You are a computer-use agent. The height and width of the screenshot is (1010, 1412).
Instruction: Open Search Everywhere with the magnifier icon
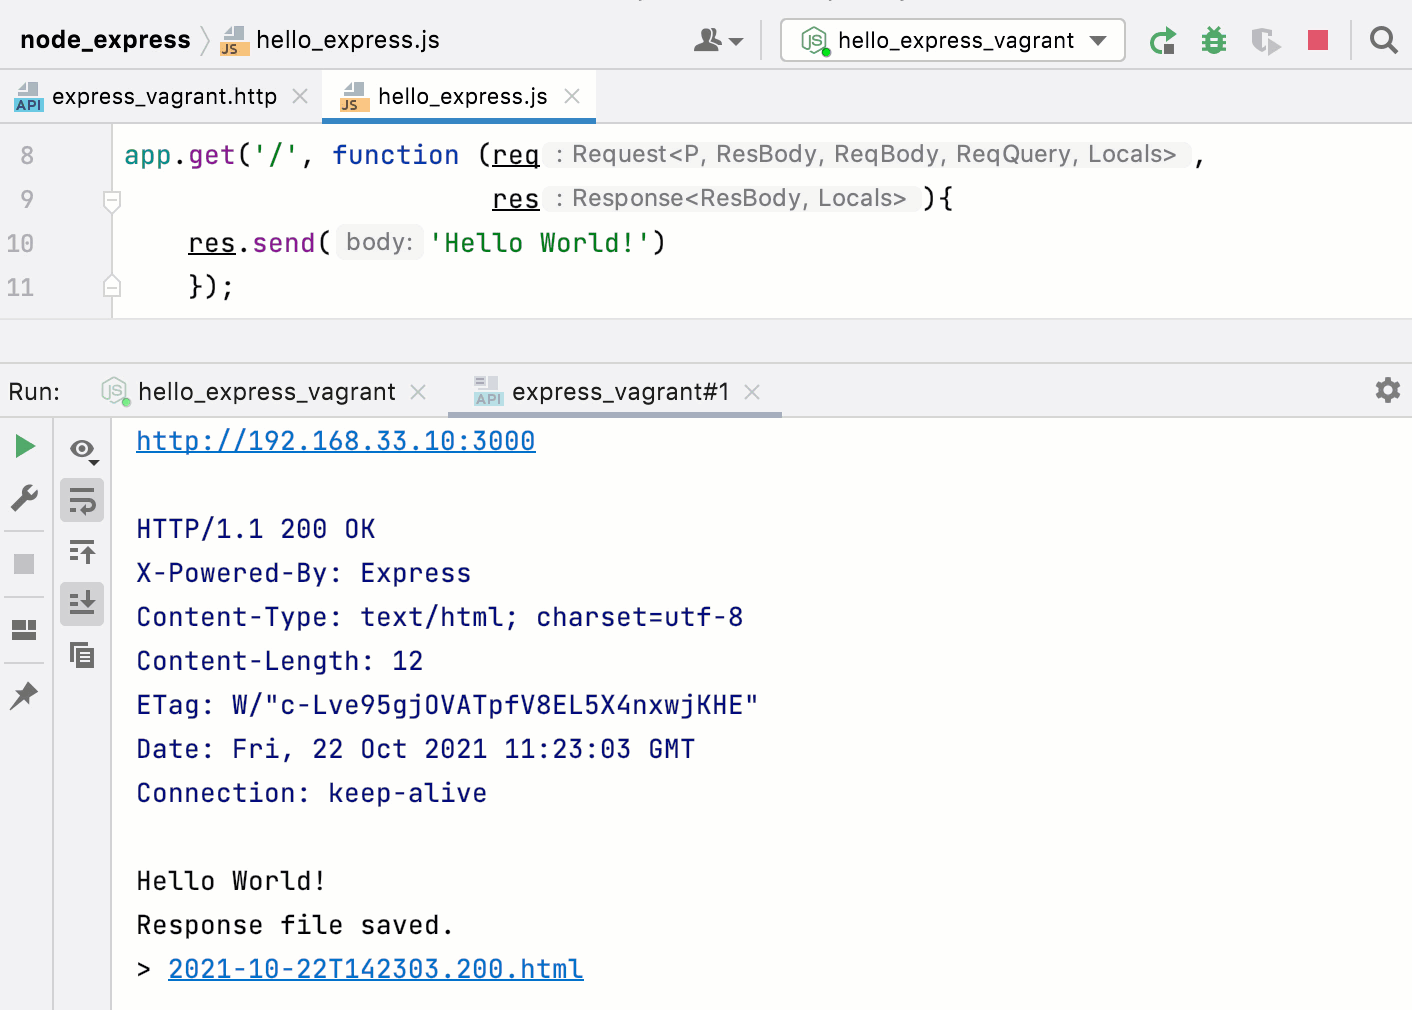(x=1384, y=40)
